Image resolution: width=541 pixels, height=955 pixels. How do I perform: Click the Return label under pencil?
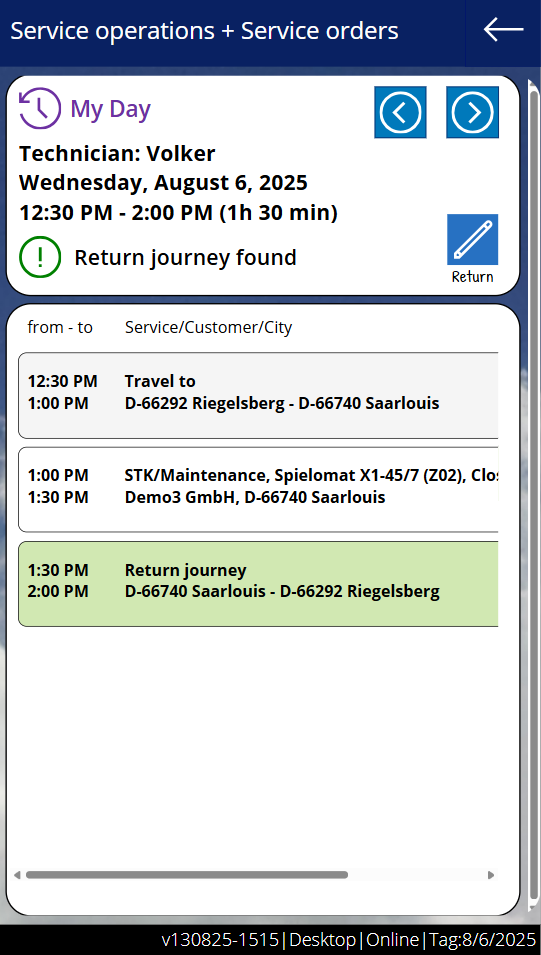472,277
